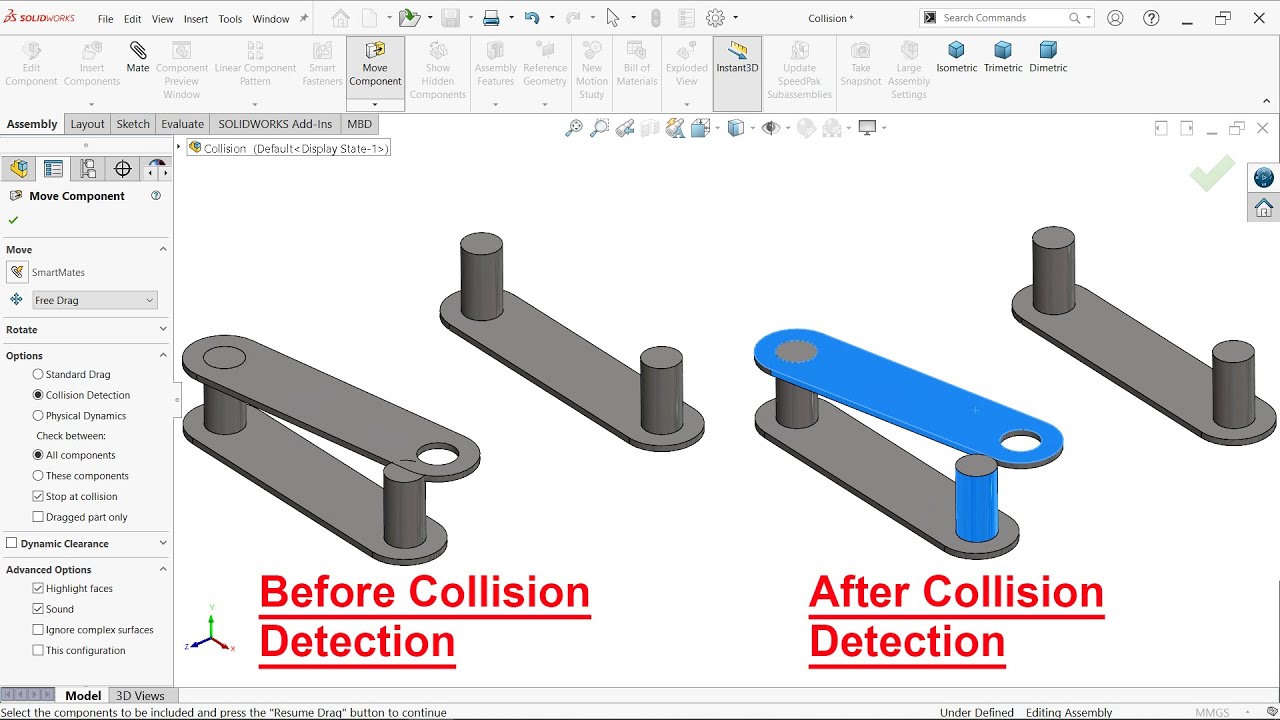The image size is (1280, 720).
Task: Open the SOLIDWORKS Add-Ins tab
Action: [x=275, y=124]
